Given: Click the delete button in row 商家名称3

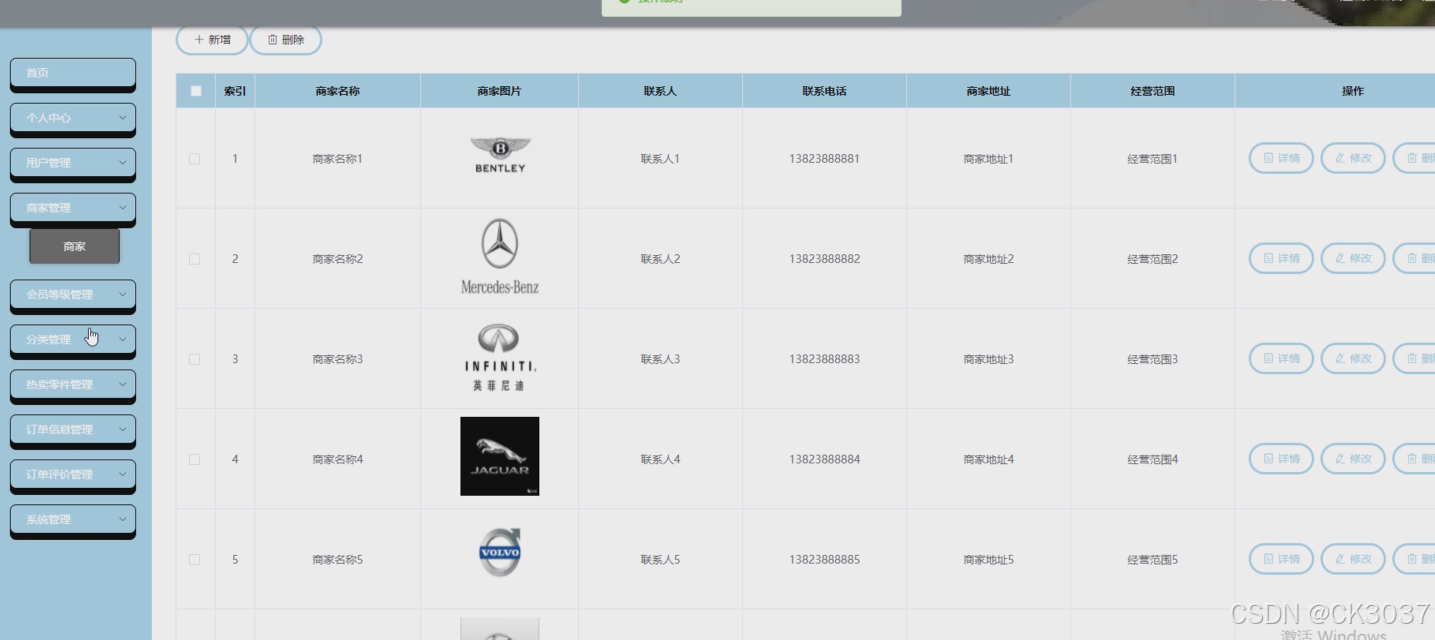Looking at the screenshot, I should click(1415, 358).
